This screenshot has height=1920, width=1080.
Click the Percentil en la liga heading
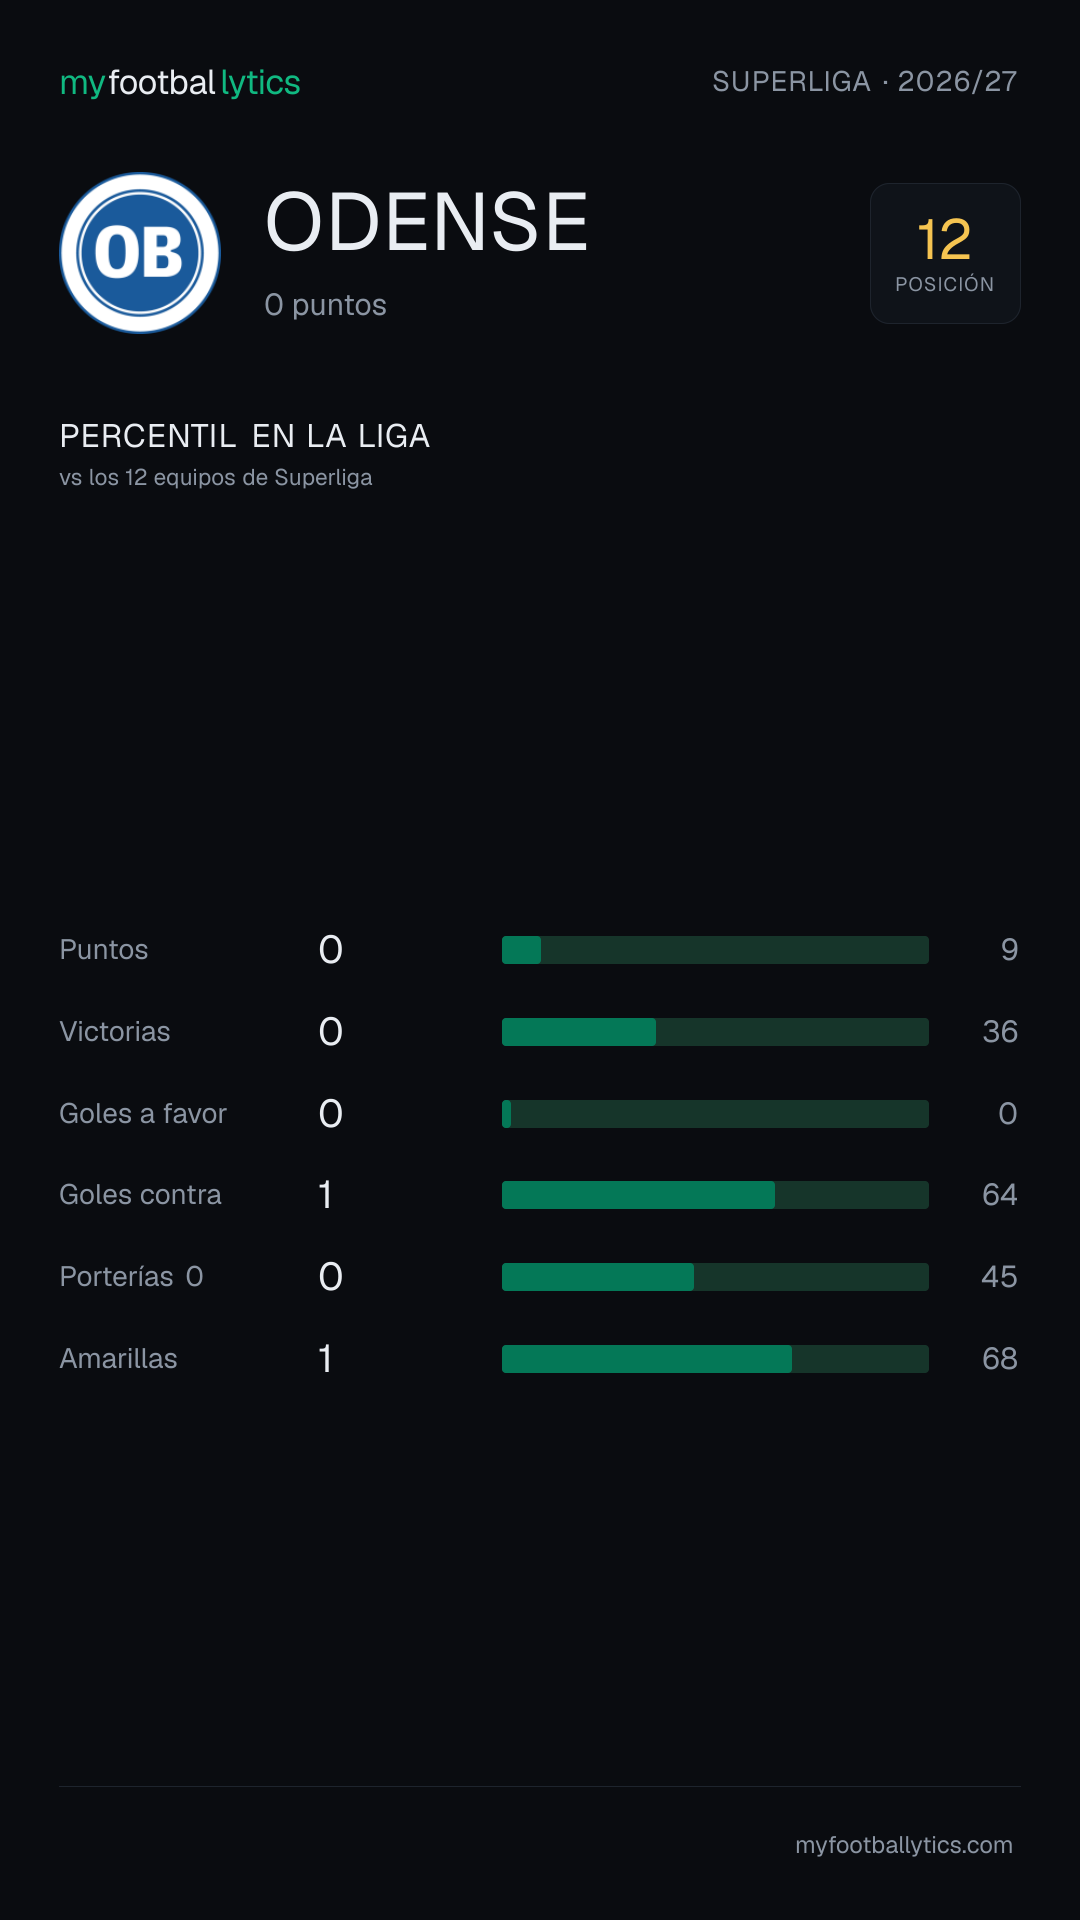[245, 436]
